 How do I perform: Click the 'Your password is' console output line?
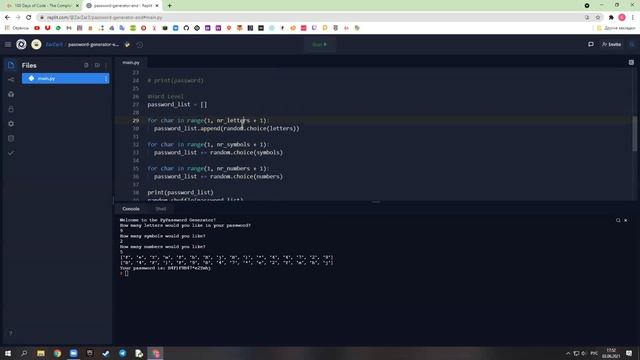pyautogui.click(x=165, y=268)
